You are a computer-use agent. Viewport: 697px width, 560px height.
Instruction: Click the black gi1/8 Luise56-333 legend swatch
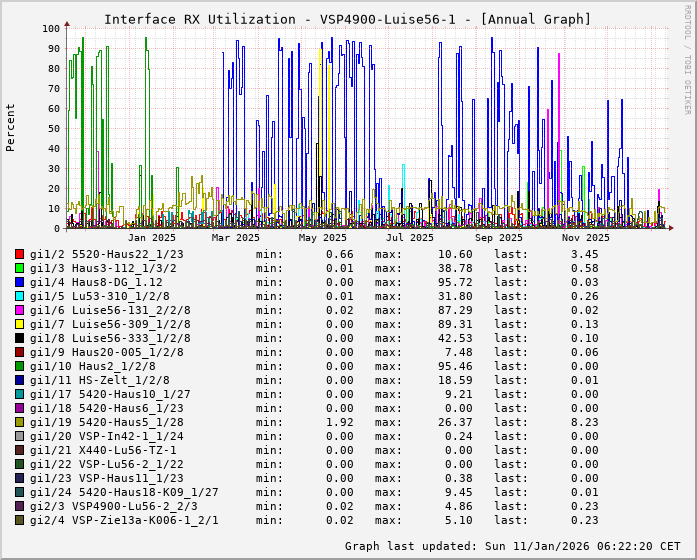[20, 338]
